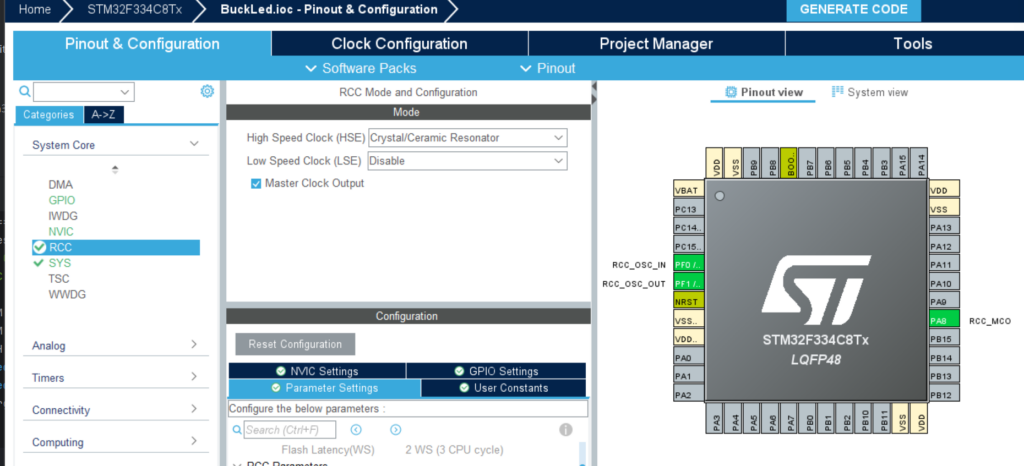Select the Categories tab
This screenshot has width=1024, height=466.
49,115
